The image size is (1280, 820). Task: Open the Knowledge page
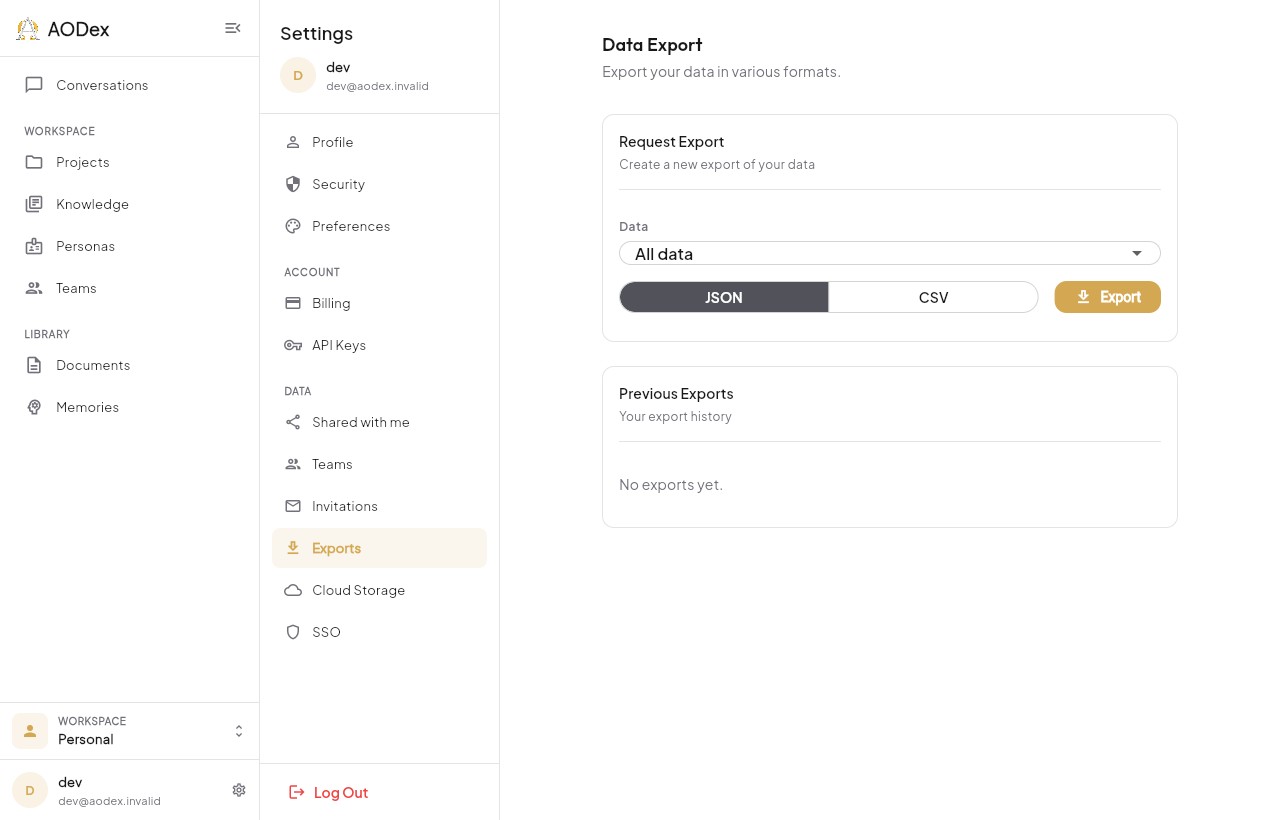pos(130,204)
